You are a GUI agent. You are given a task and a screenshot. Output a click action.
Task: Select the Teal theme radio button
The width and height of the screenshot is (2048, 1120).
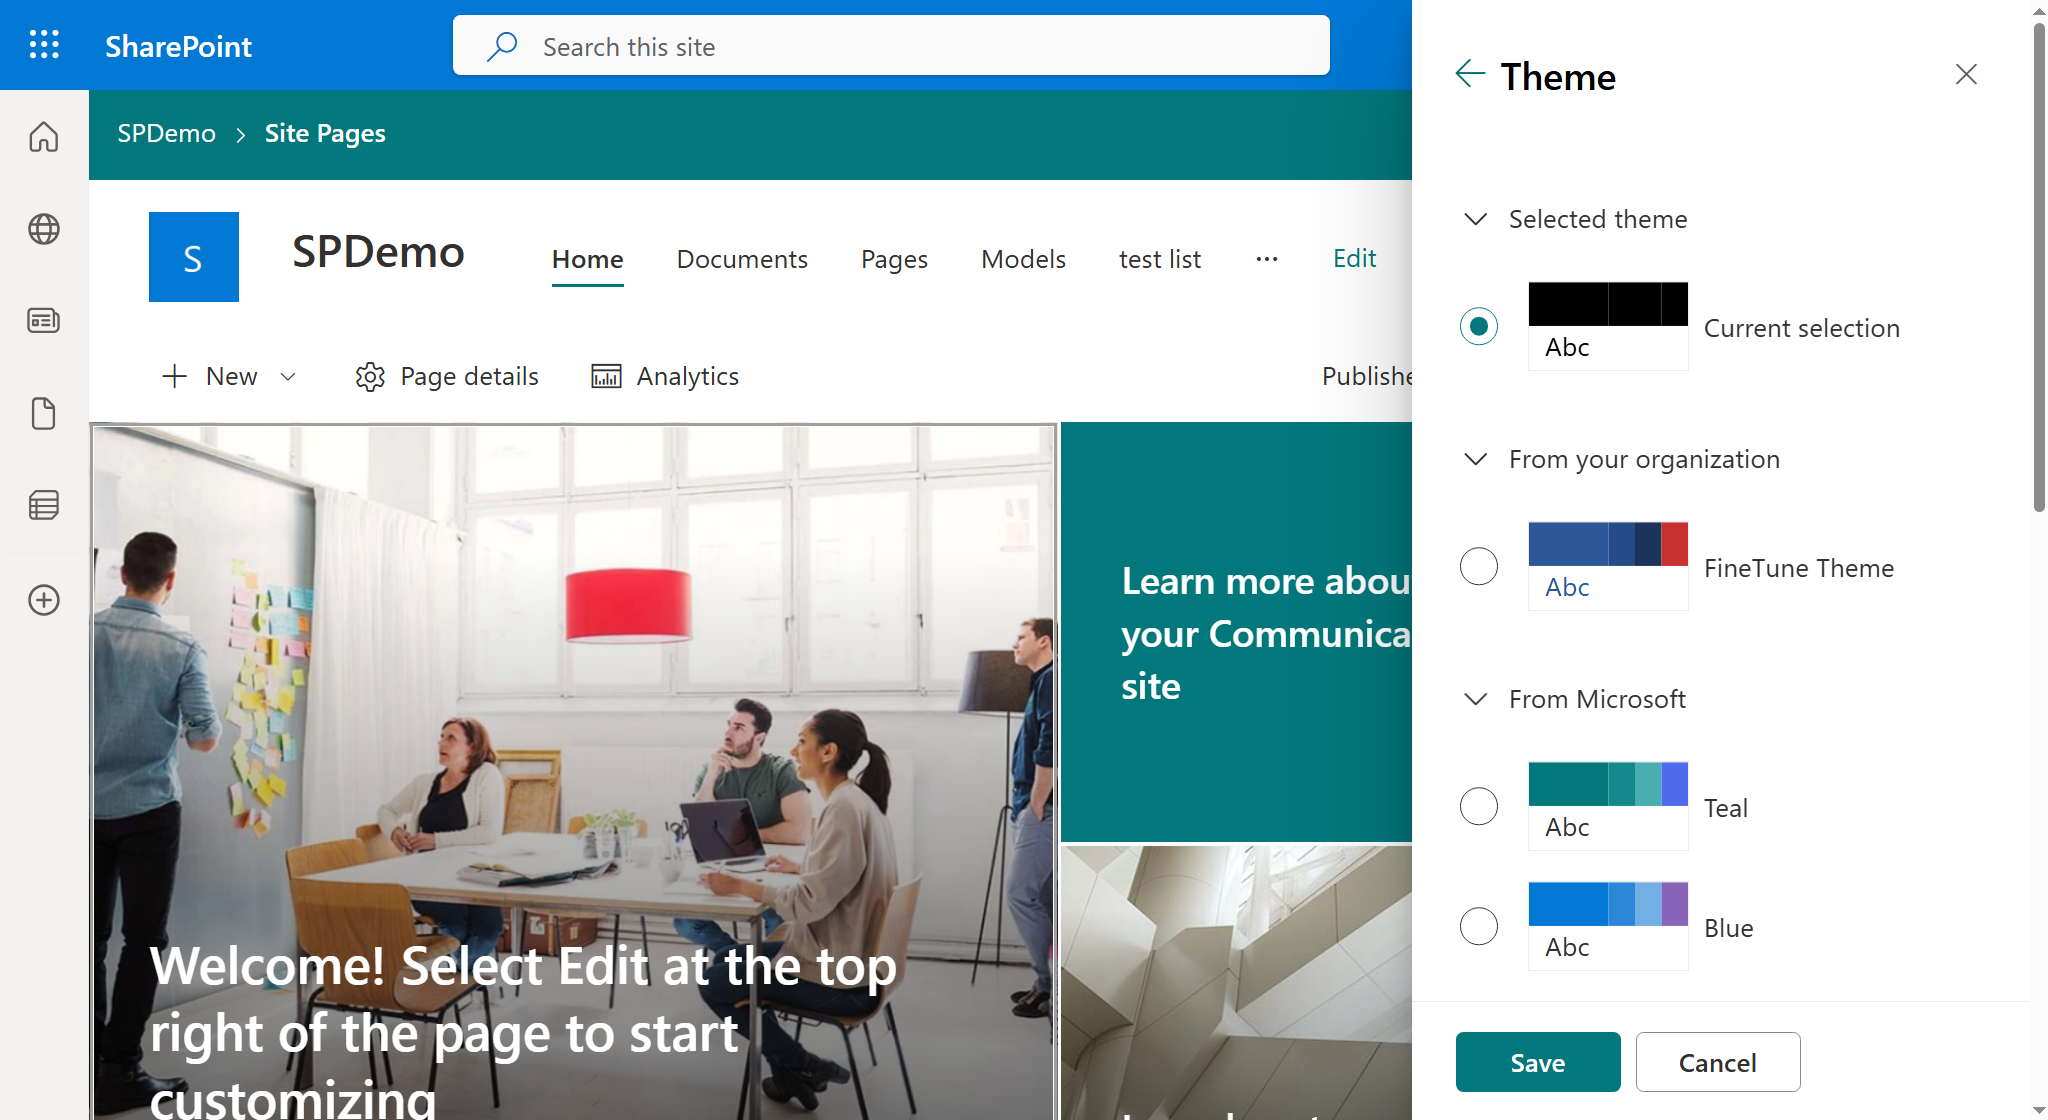[x=1479, y=806]
